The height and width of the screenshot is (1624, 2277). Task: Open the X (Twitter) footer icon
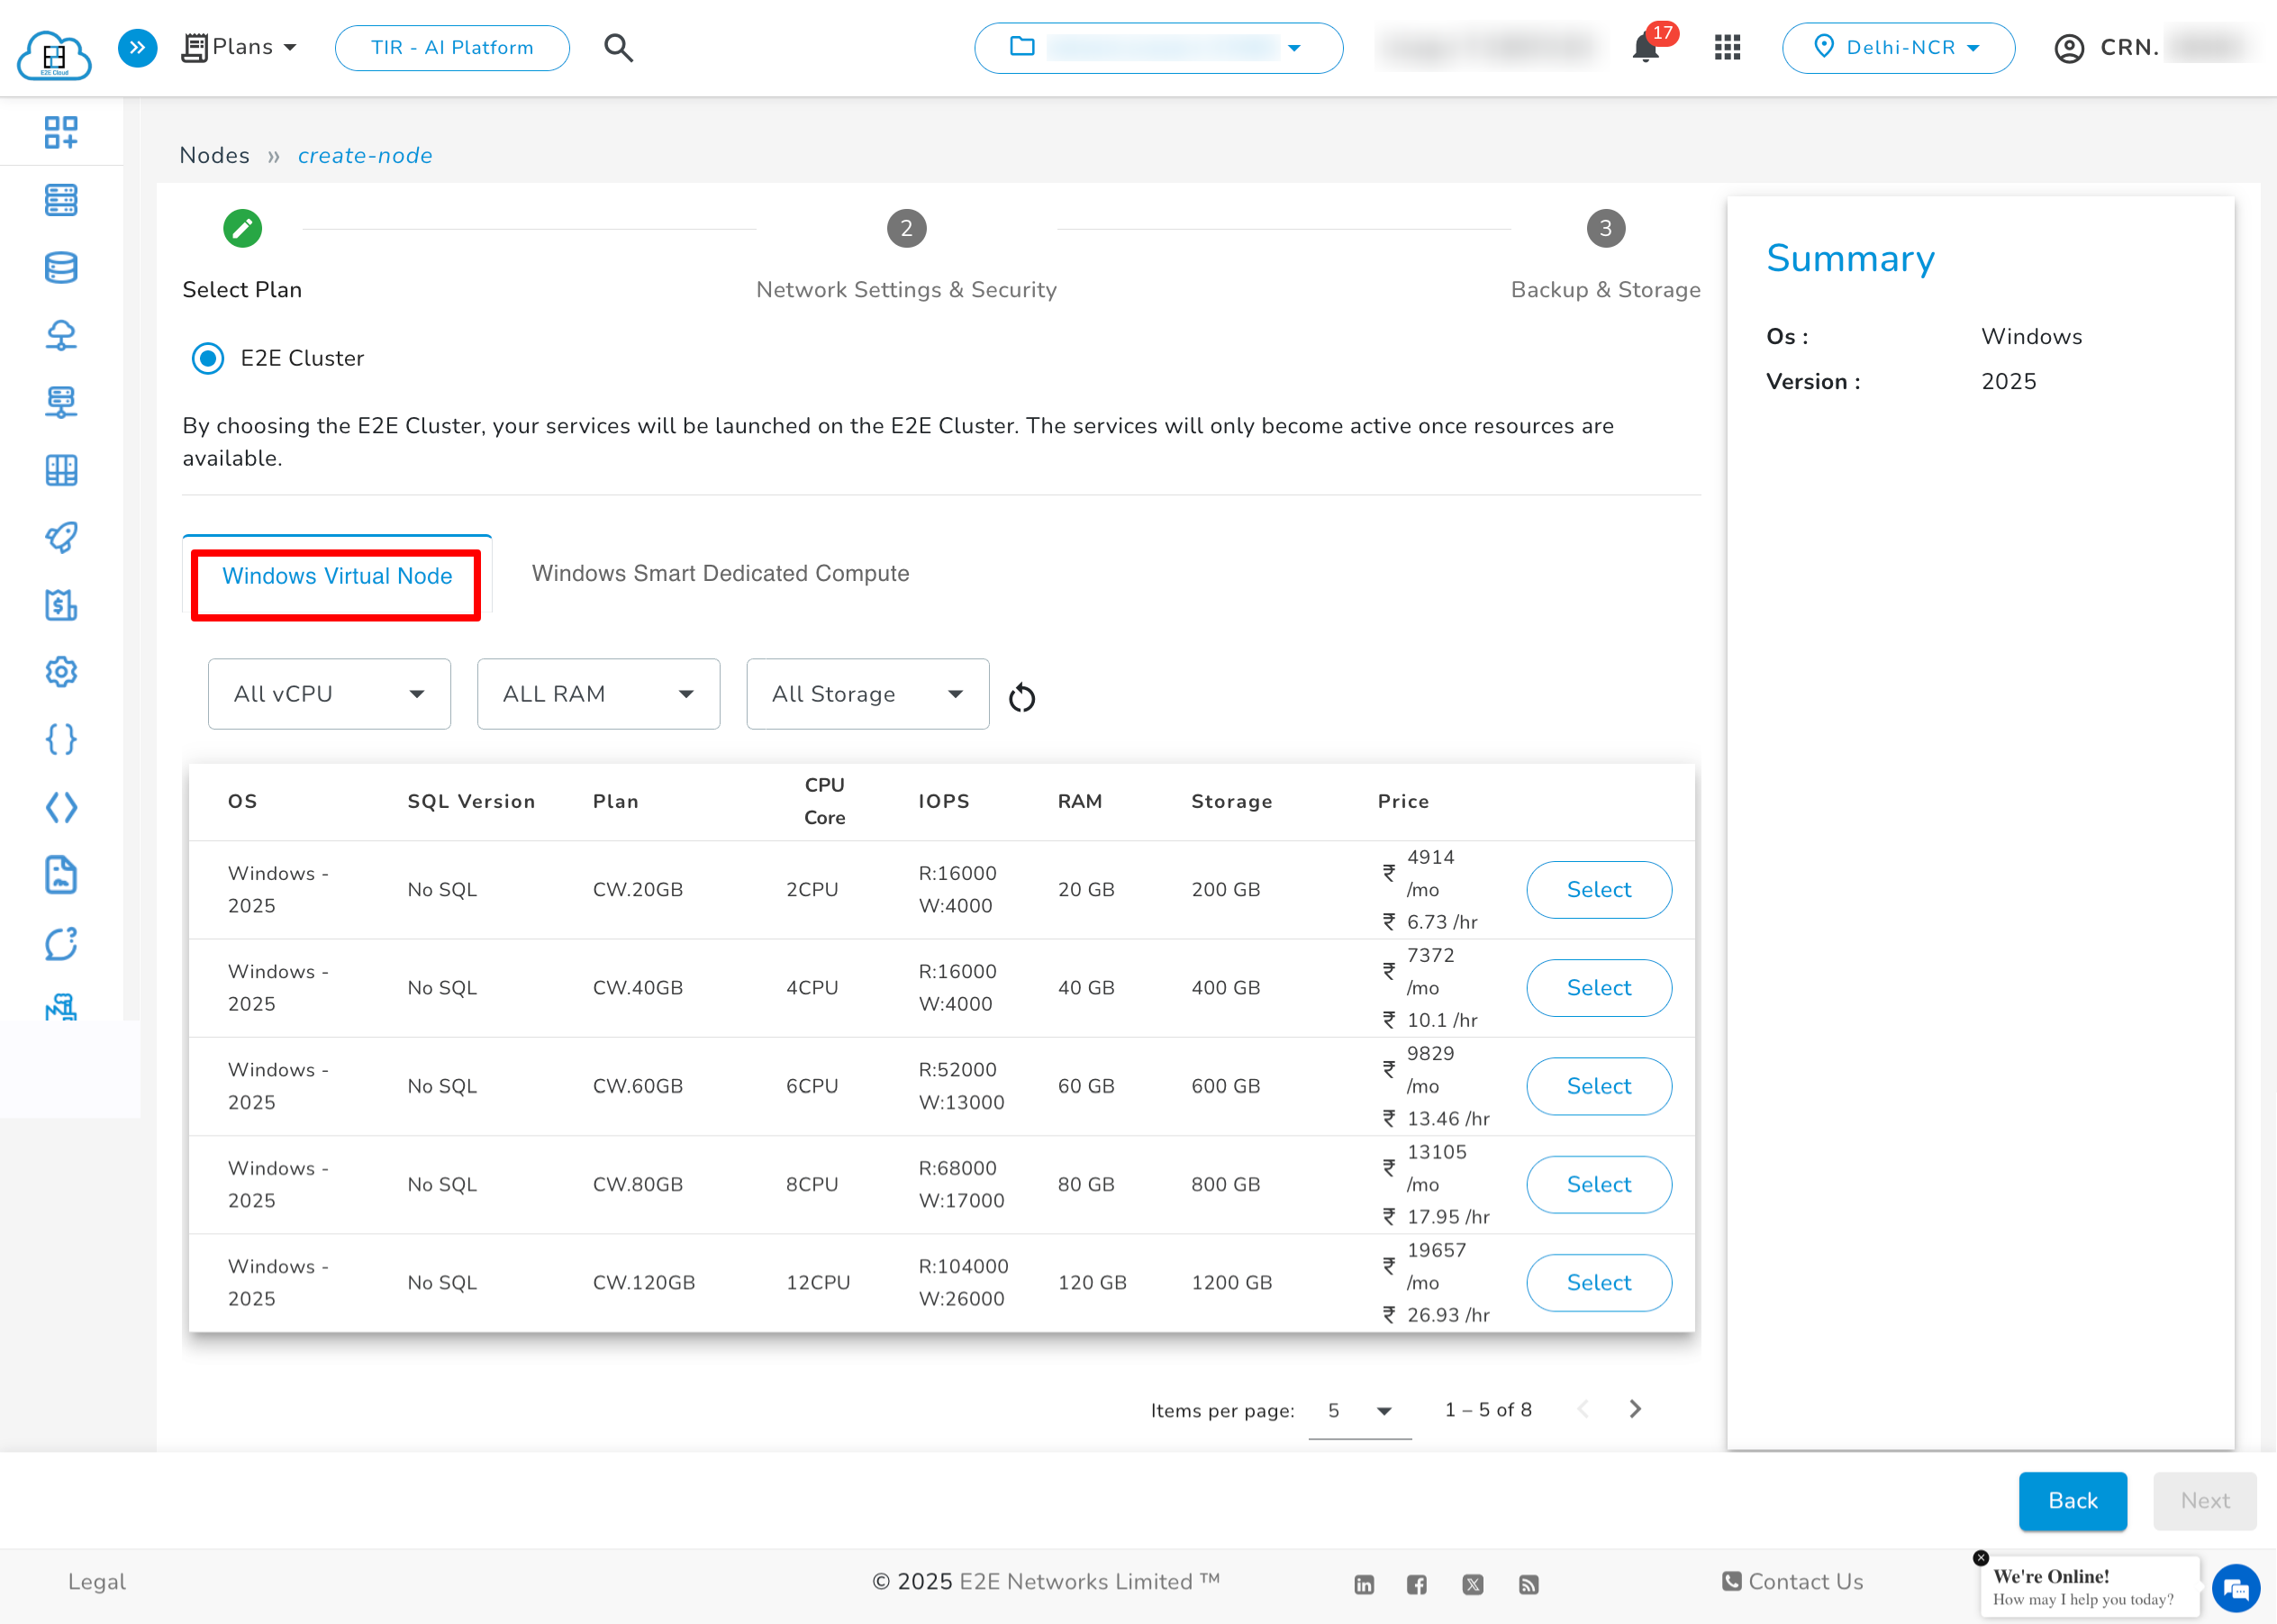tap(1472, 1584)
